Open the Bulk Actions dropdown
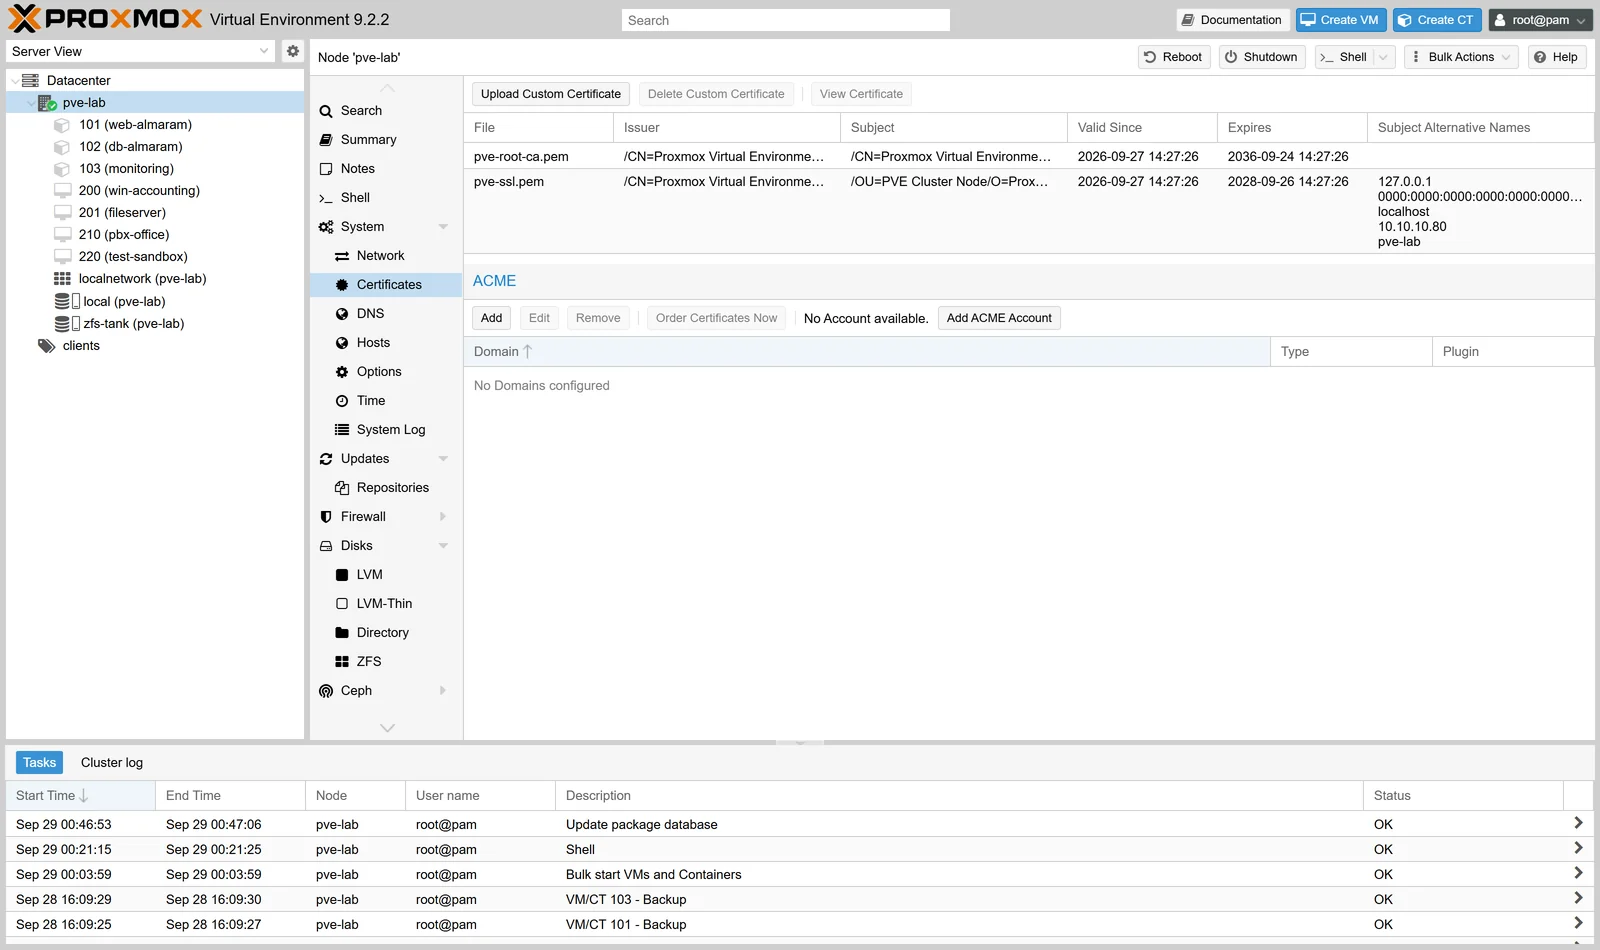Screen dimensions: 1600x950 (x=1461, y=57)
